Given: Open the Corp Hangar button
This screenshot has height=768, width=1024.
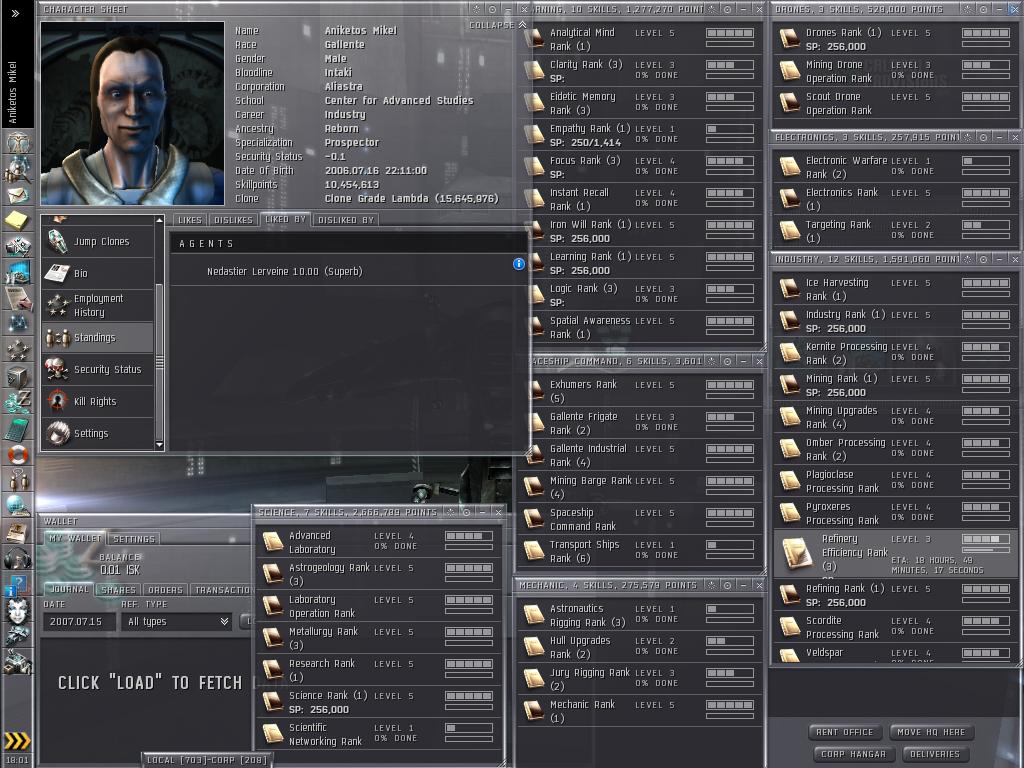Looking at the screenshot, I should (853, 754).
